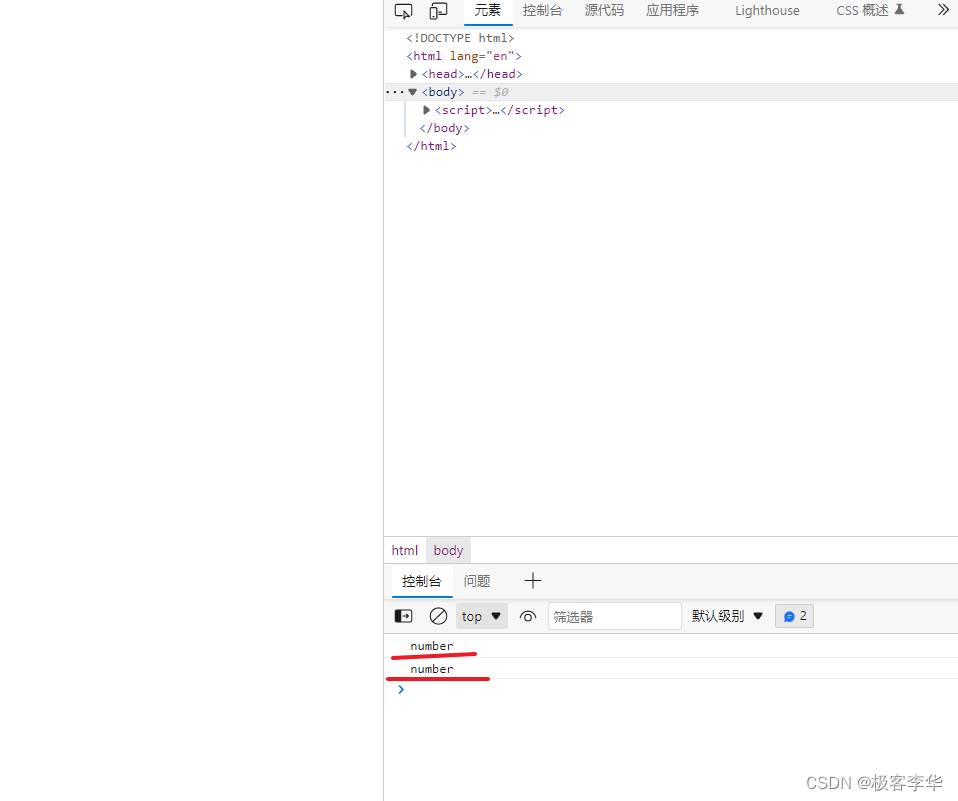This screenshot has height=801, width=958.
Task: Focus the 筛选器 filter input
Action: (x=615, y=616)
